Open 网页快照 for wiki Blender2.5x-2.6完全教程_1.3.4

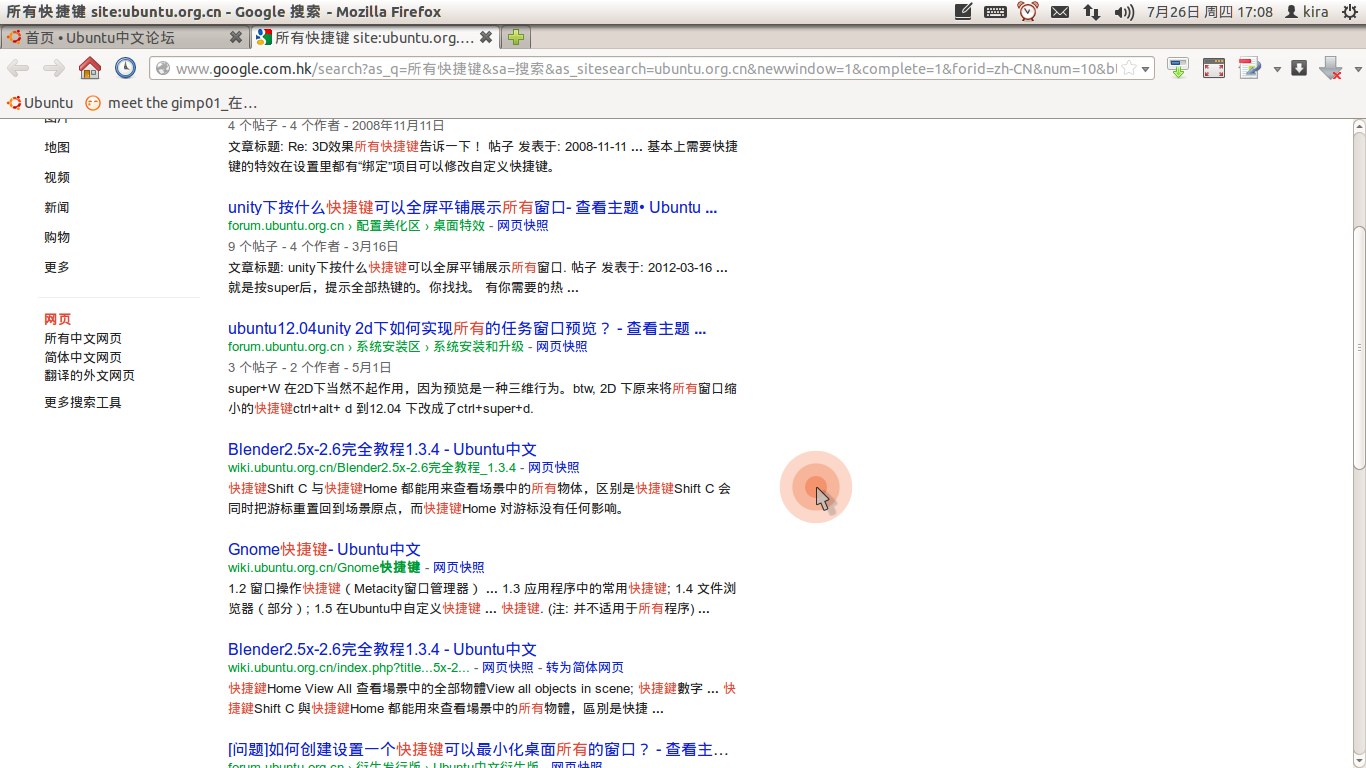(554, 468)
